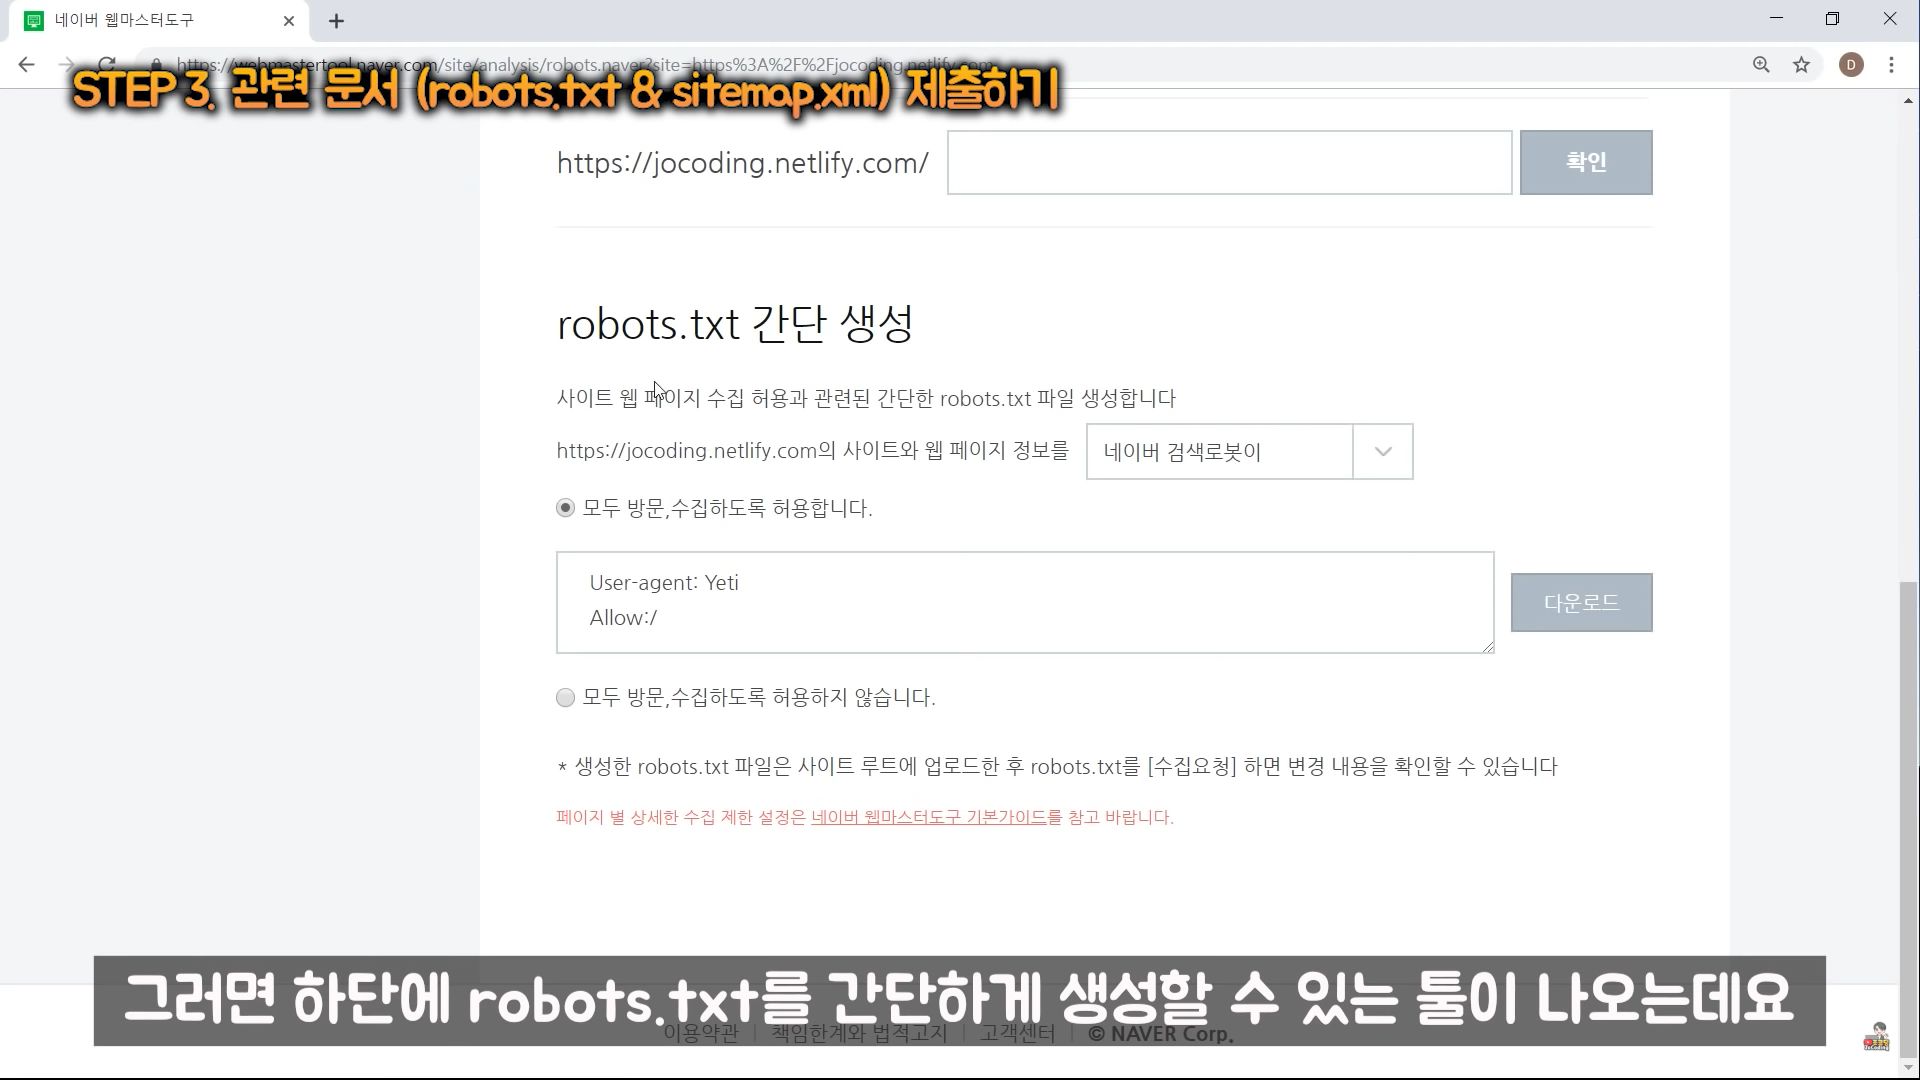The image size is (1920, 1080).
Task: Click the 확인 button
Action: pyautogui.click(x=1586, y=162)
